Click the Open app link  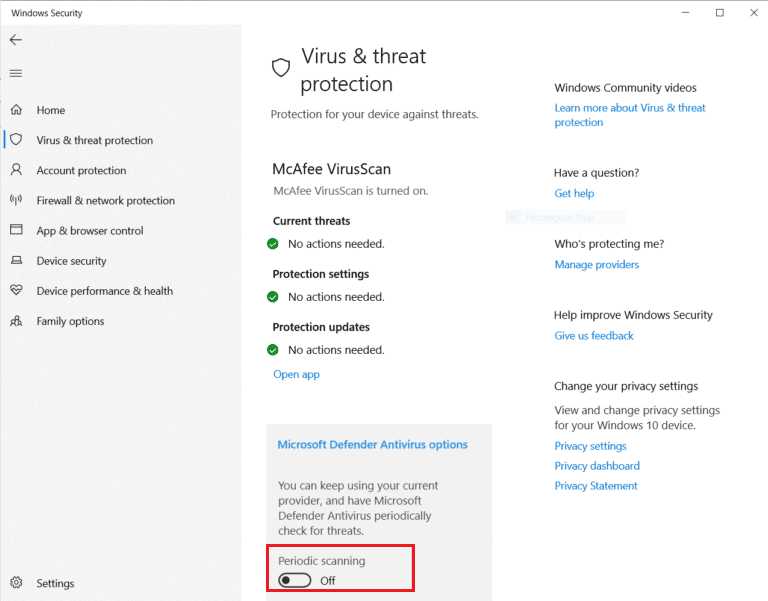pos(296,374)
